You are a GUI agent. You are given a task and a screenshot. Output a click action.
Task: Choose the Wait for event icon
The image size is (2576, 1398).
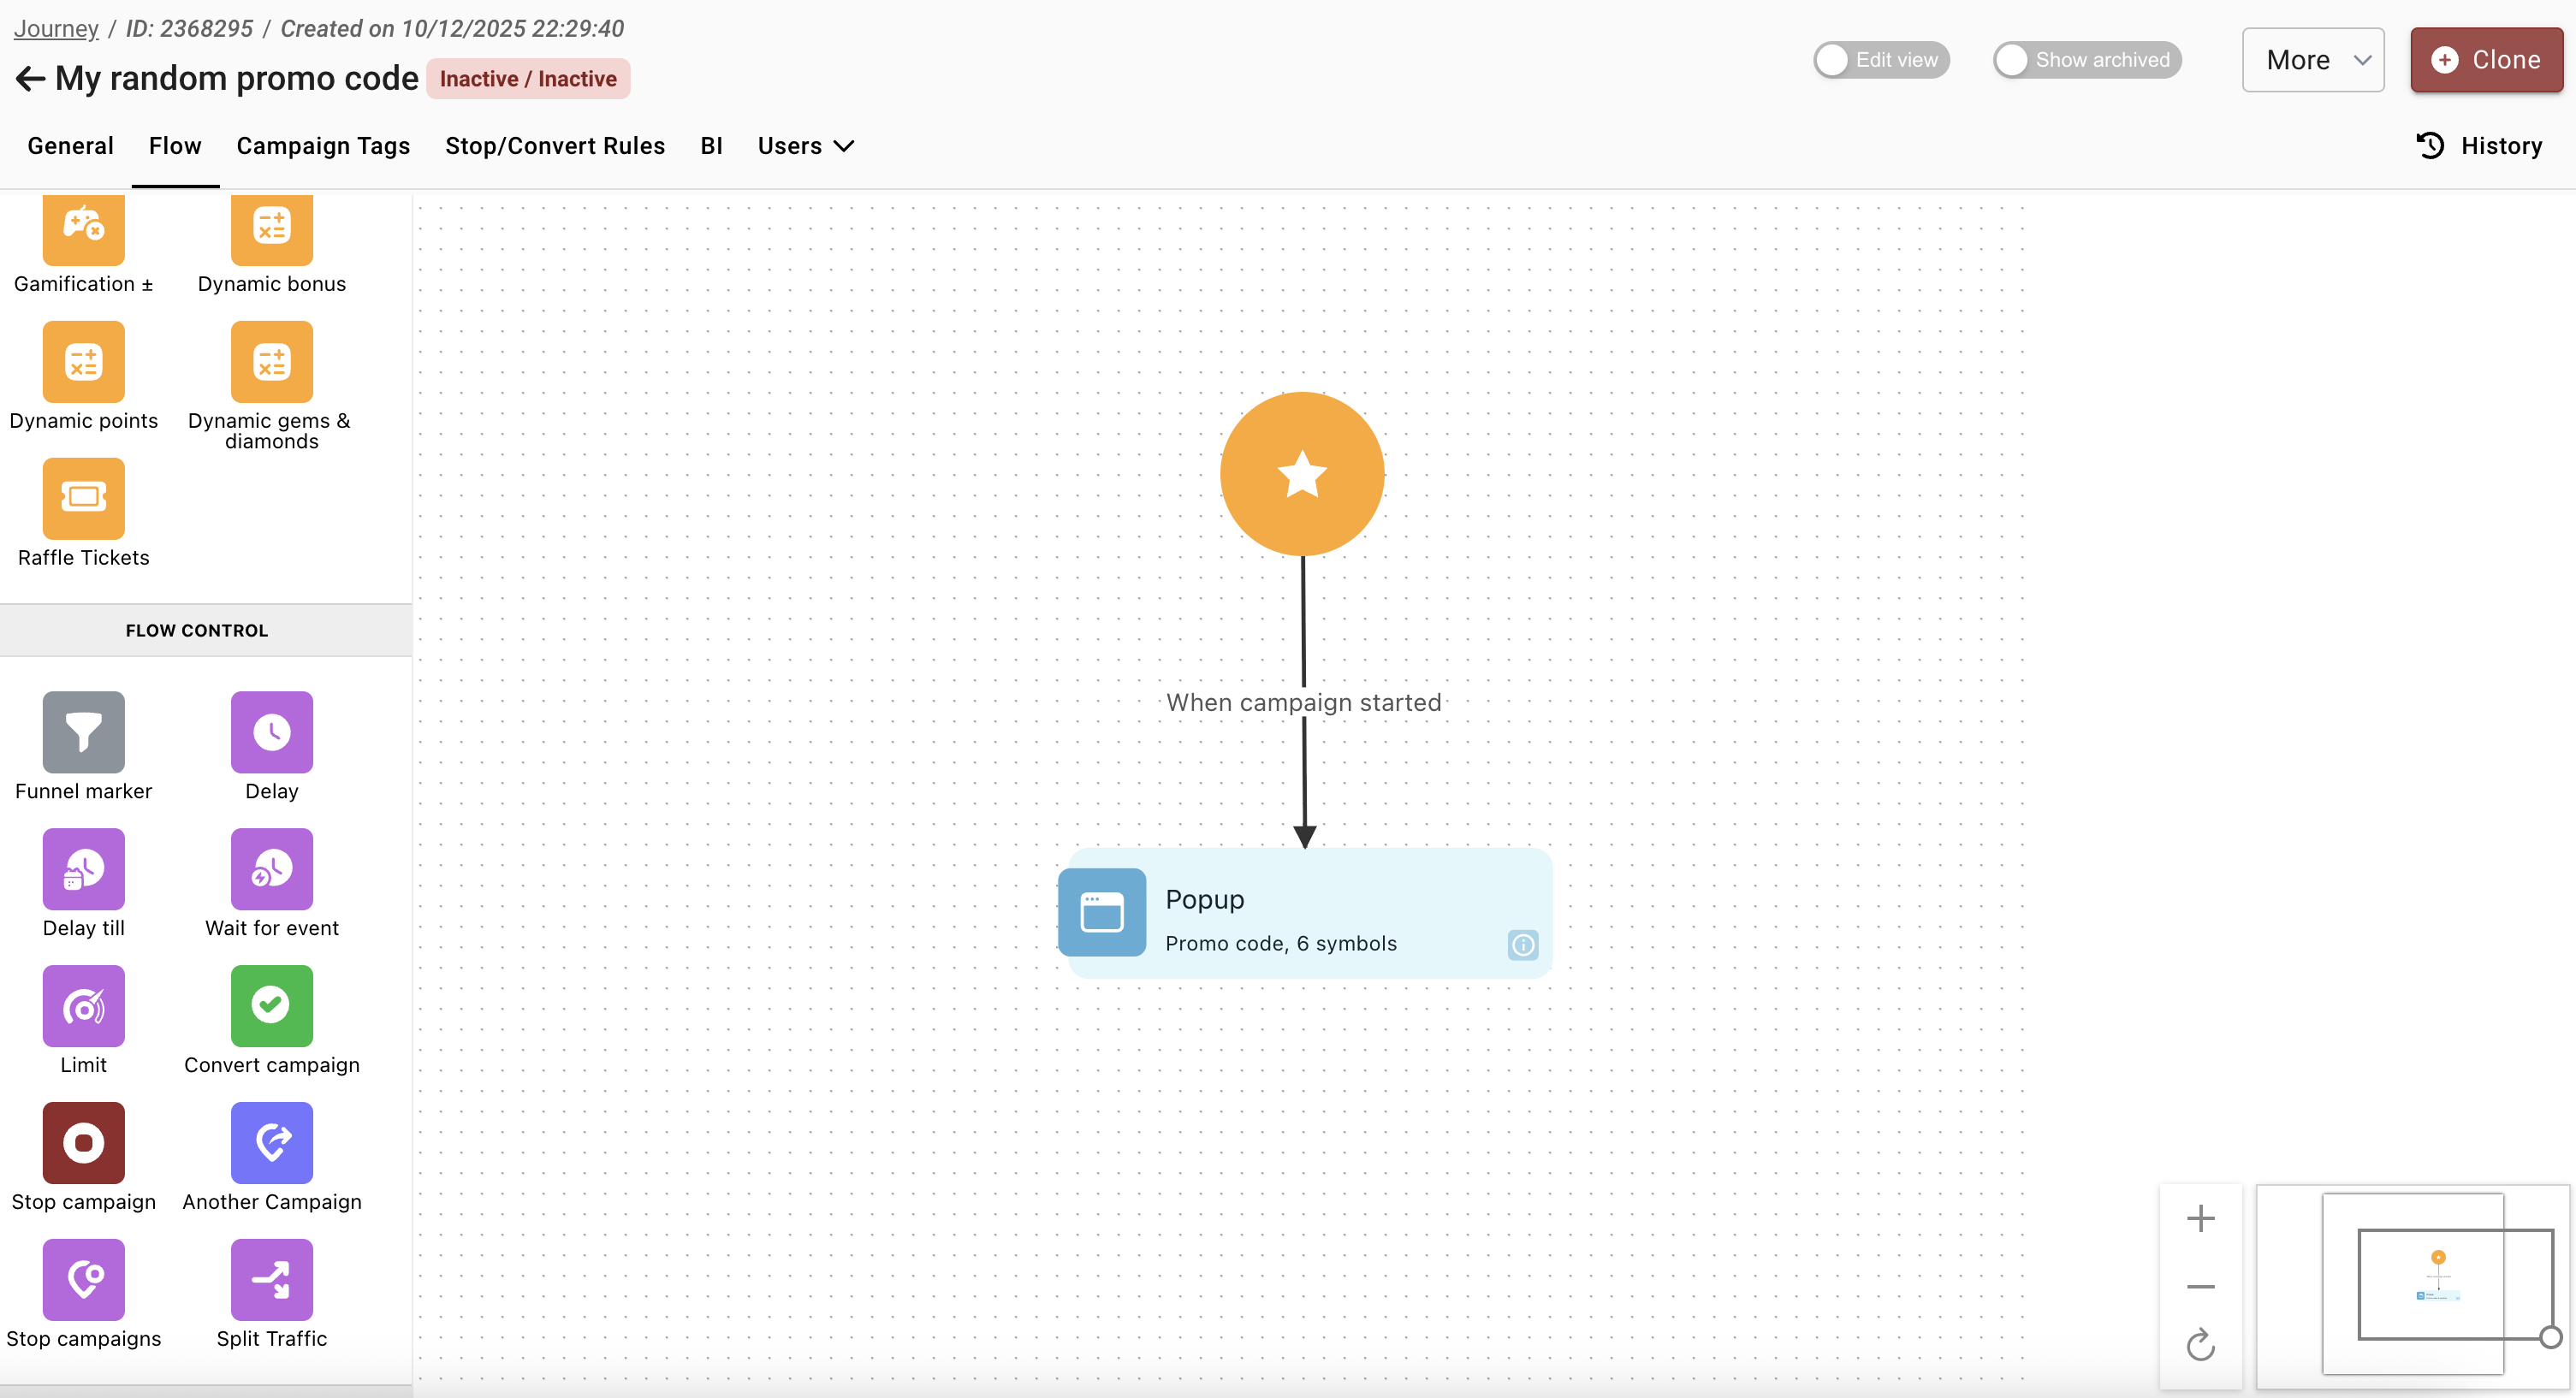click(271, 868)
